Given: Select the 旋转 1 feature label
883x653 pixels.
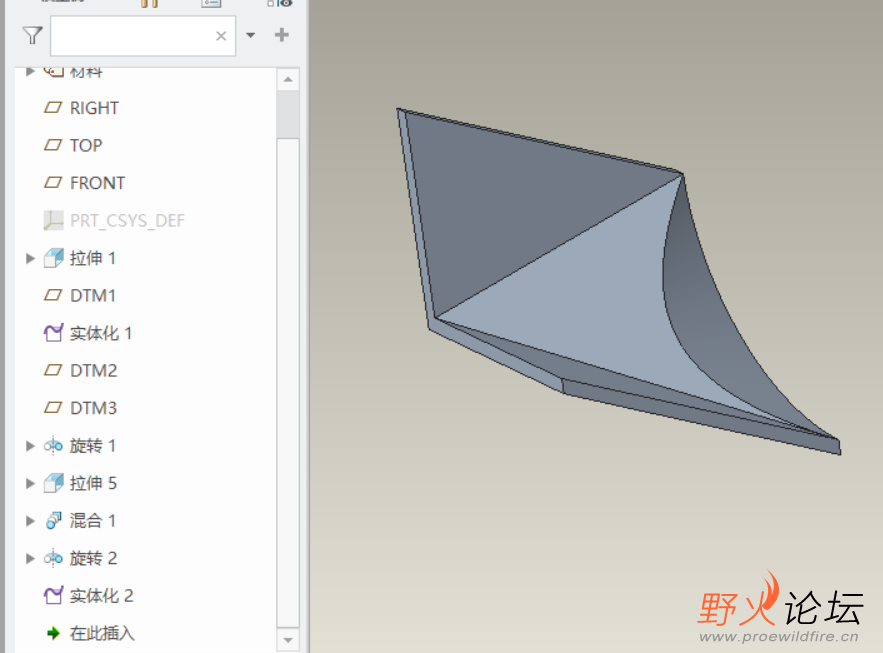Looking at the screenshot, I should 93,446.
